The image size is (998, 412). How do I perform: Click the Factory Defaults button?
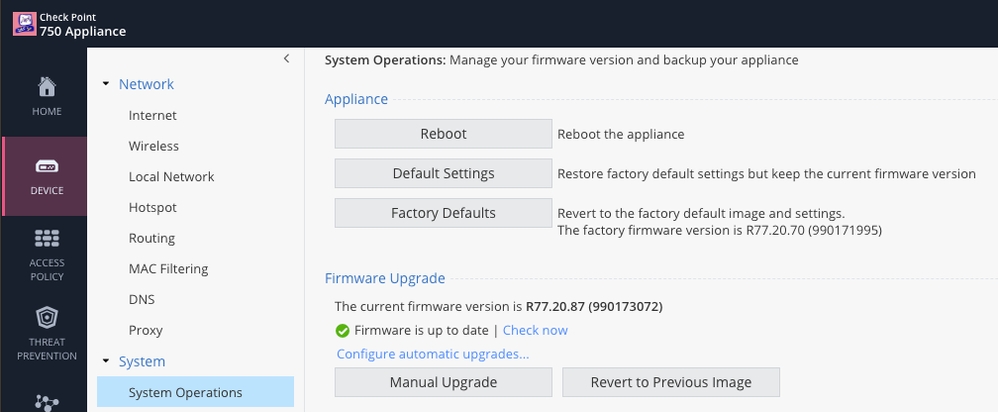pyautogui.click(x=444, y=213)
